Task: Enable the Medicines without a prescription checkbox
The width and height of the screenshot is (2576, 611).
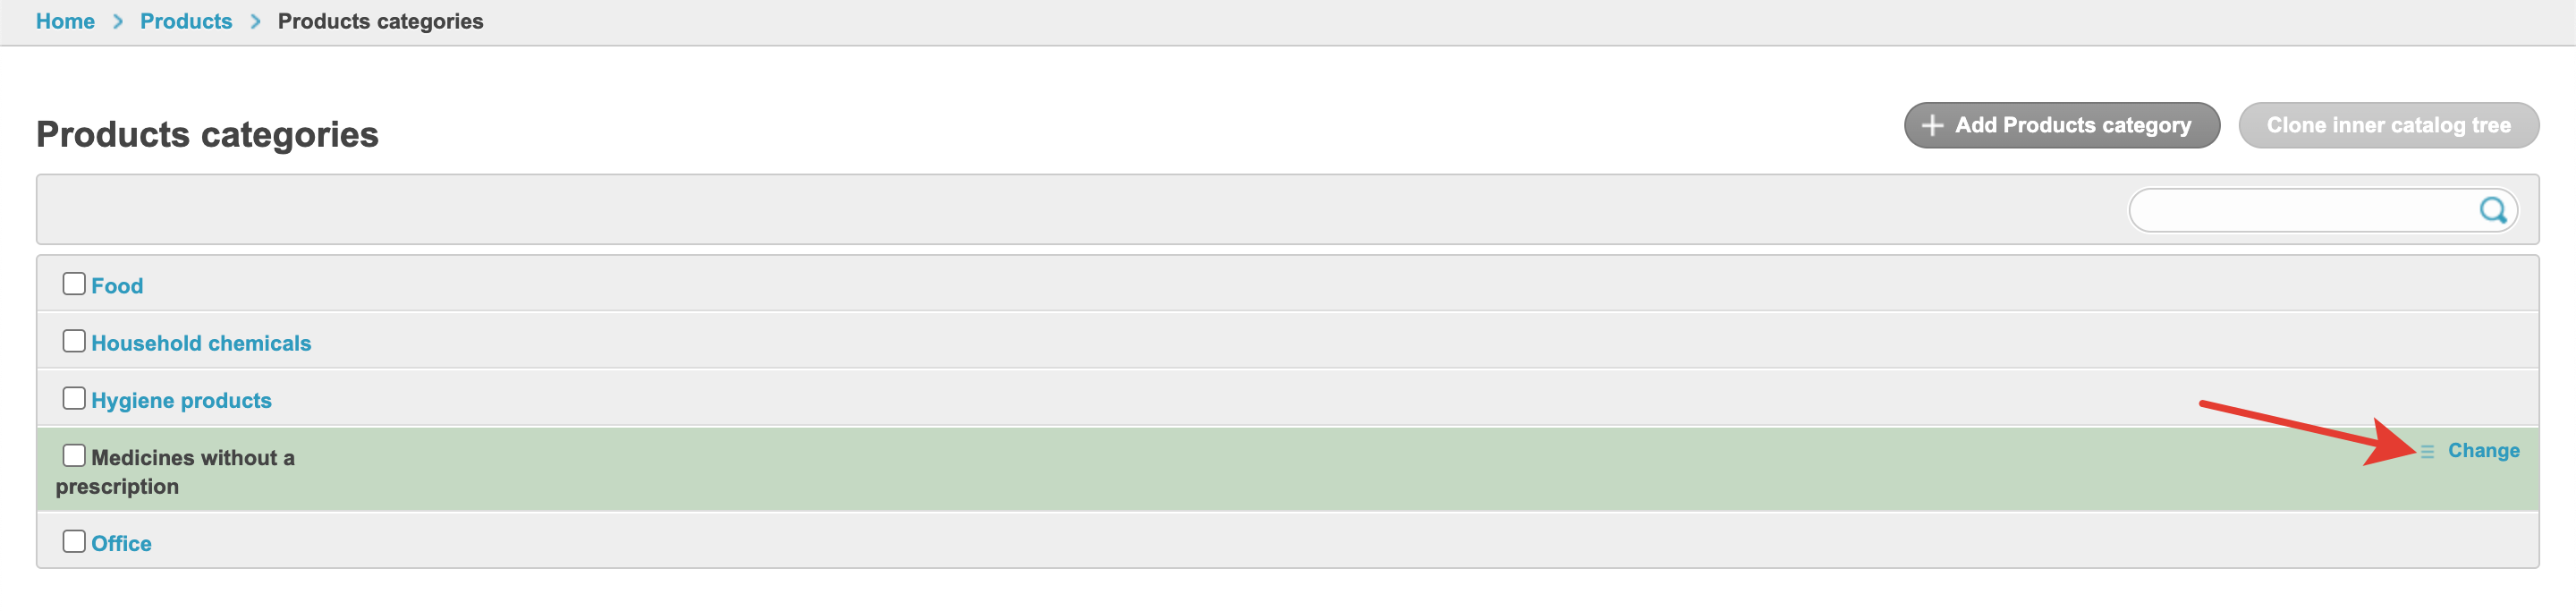Action: [74, 456]
